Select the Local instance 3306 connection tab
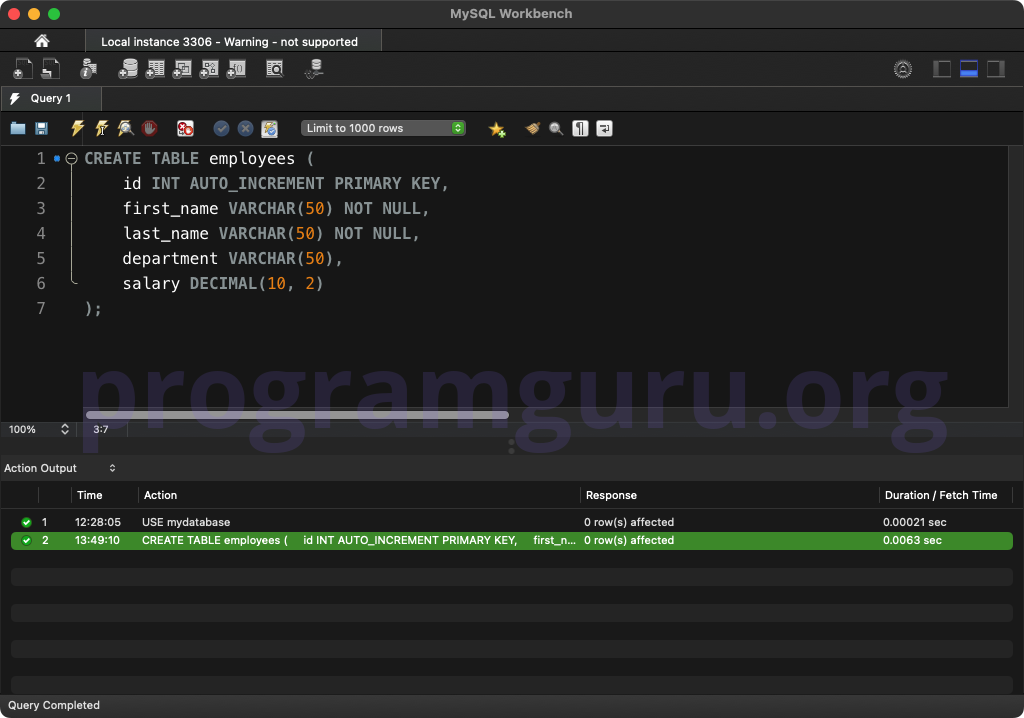 tap(233, 41)
